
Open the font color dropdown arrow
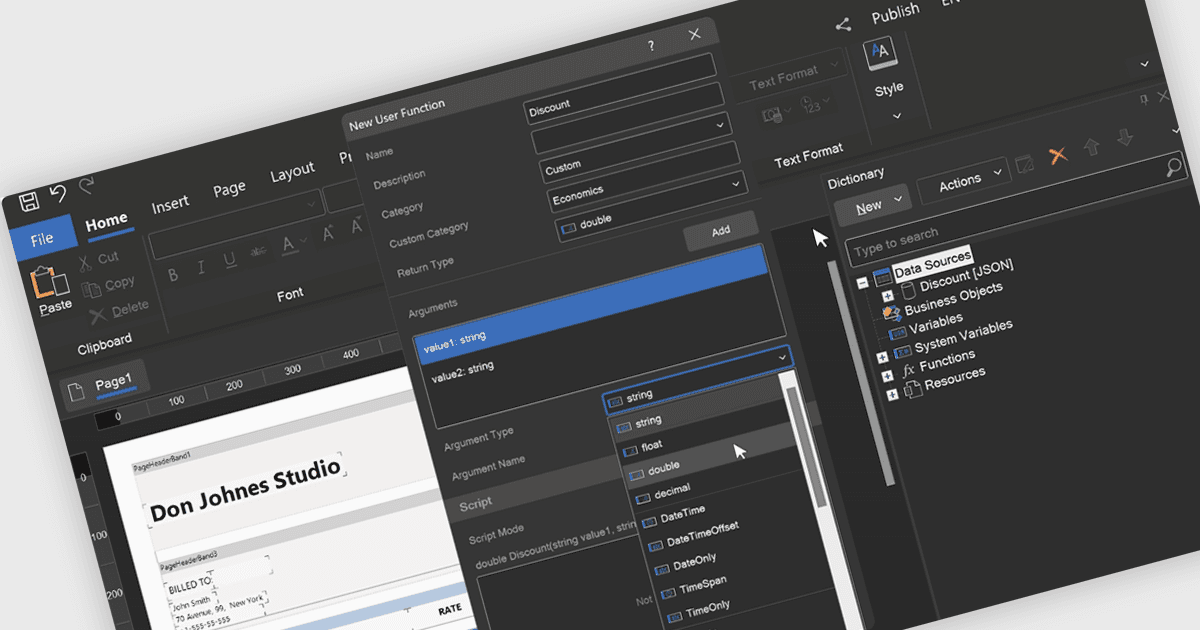pyautogui.click(x=303, y=241)
